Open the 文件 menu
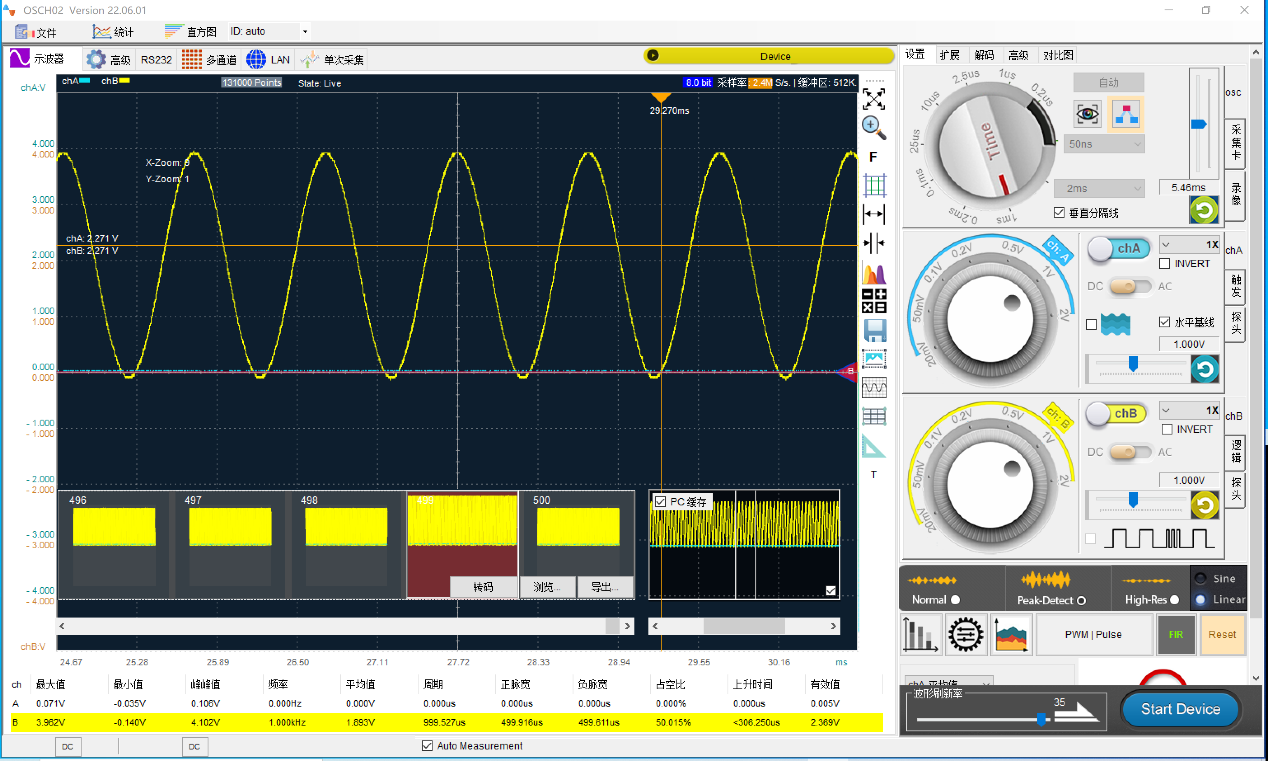This screenshot has height=761, width=1268. tap(36, 32)
